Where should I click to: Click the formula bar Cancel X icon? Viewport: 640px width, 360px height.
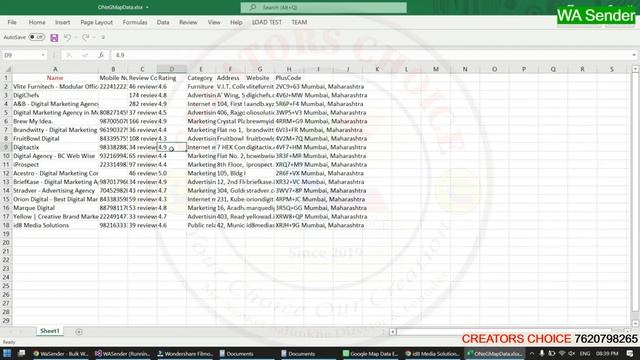click(69, 55)
